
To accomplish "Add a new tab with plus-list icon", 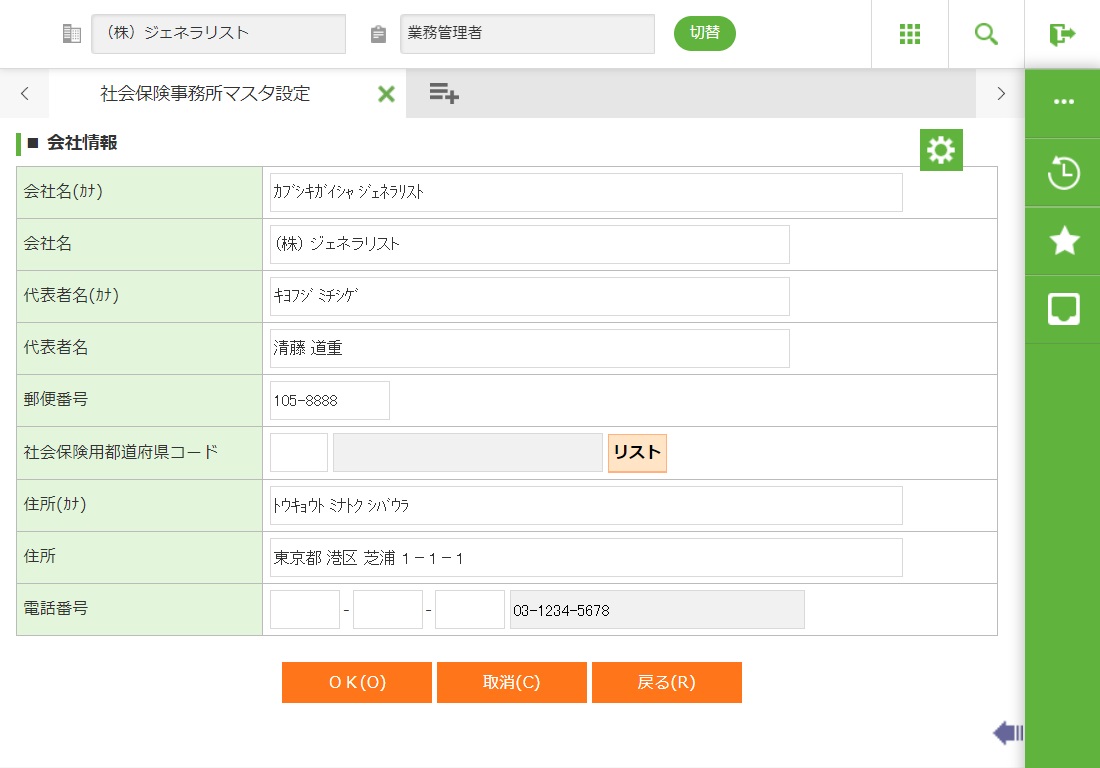I will tap(444, 94).
